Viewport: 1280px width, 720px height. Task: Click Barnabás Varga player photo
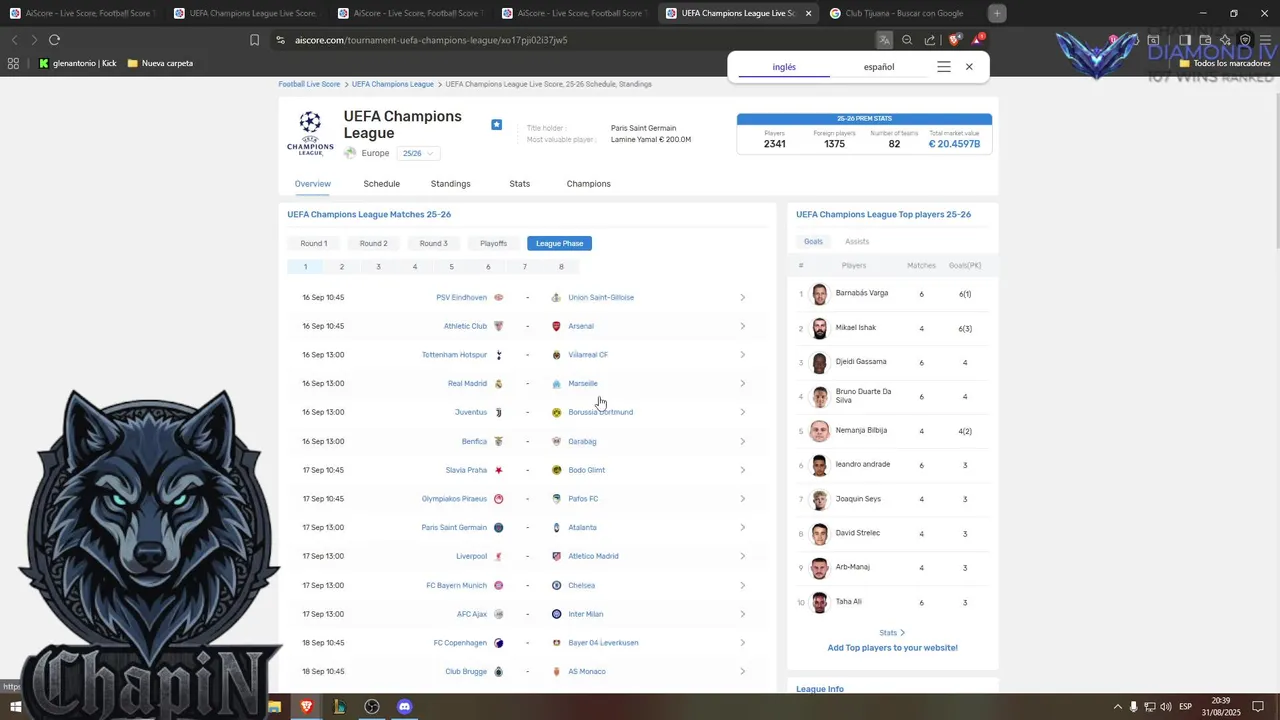(820, 294)
